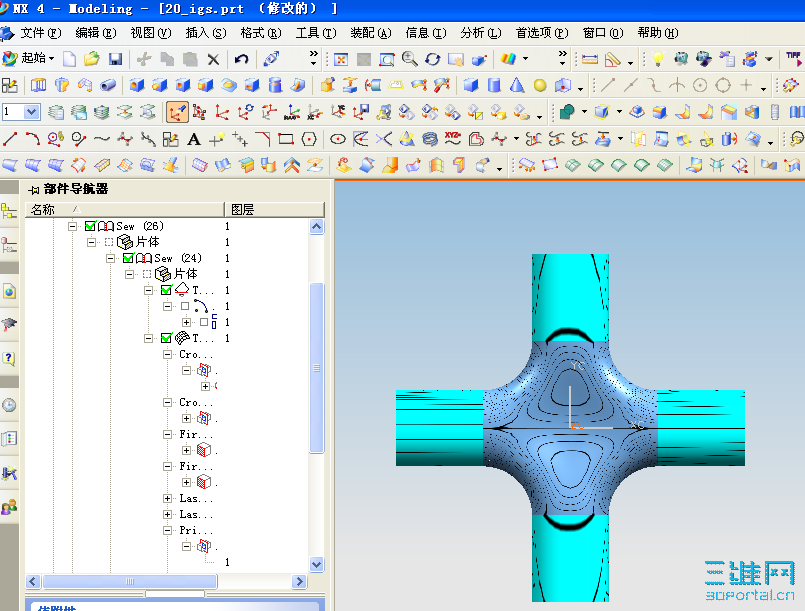The height and width of the screenshot is (611, 805).
Task: Click the Open folder icon
Action: click(92, 60)
